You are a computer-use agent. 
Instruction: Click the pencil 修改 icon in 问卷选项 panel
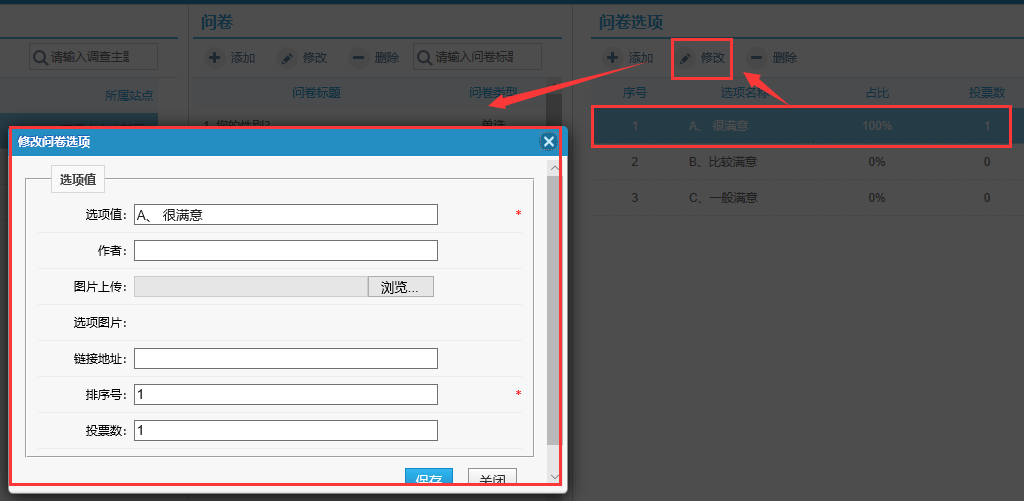coord(685,58)
